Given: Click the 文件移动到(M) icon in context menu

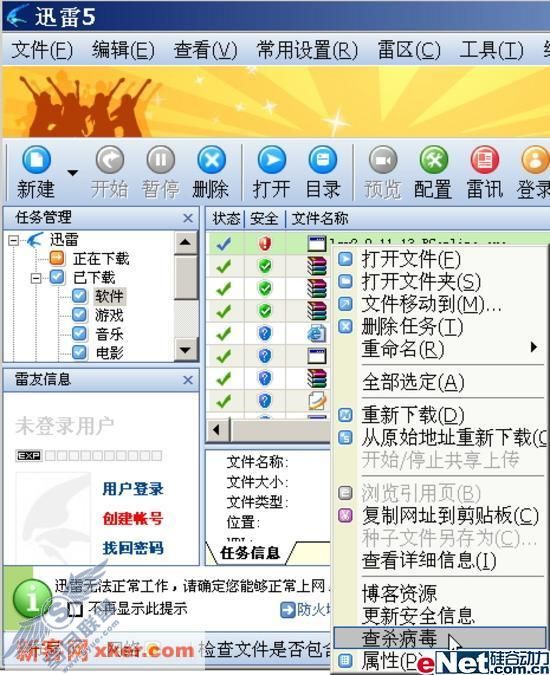Looking at the screenshot, I should 345,304.
